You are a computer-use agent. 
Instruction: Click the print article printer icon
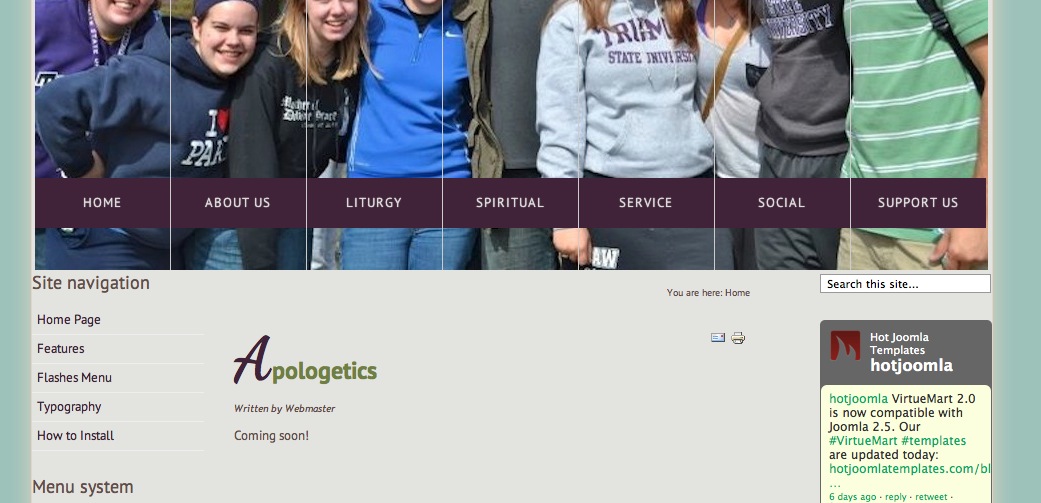pos(738,338)
